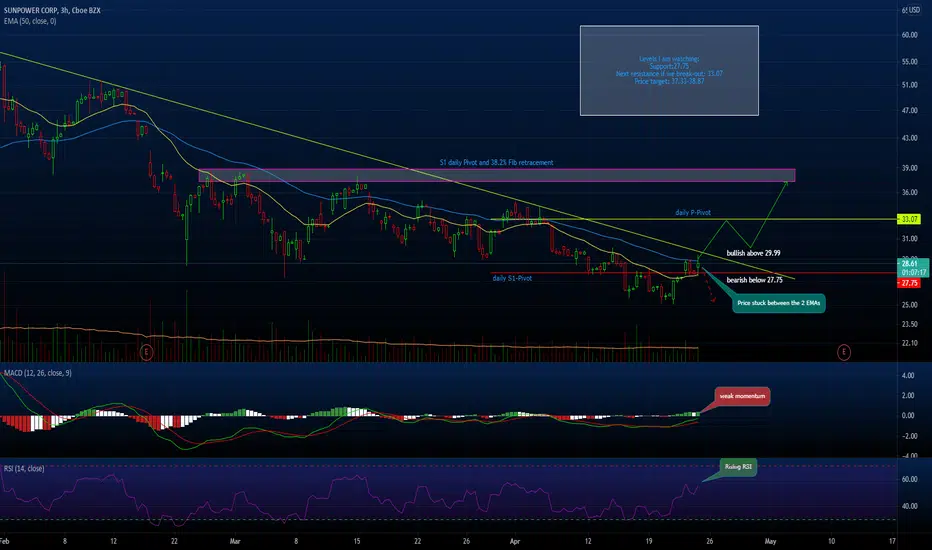Select 'S1 daily Pivot and 38.2% Fib retracement' label
The width and height of the screenshot is (932, 550).
[x=496, y=162]
